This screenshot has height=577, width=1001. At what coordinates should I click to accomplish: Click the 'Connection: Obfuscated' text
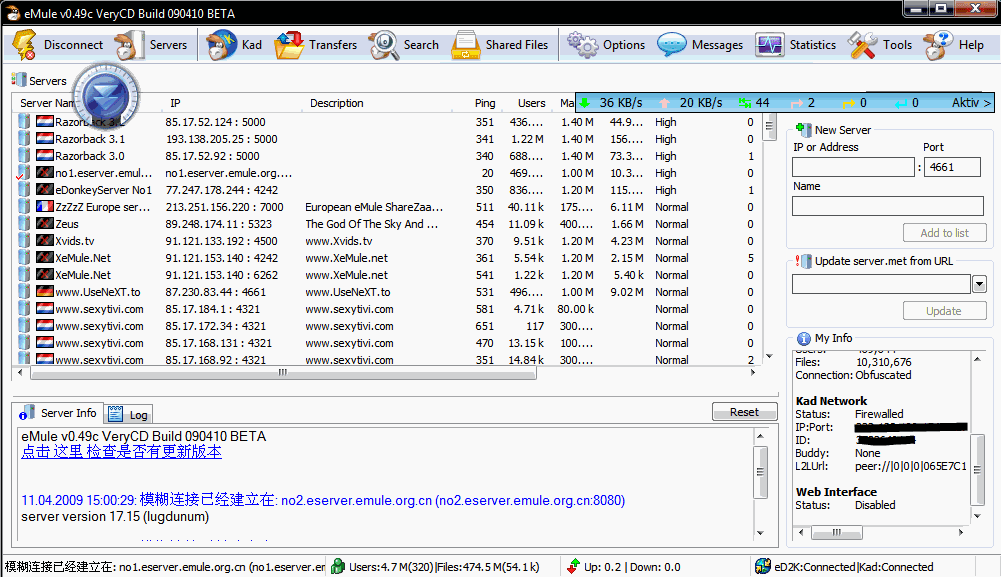tap(853, 375)
